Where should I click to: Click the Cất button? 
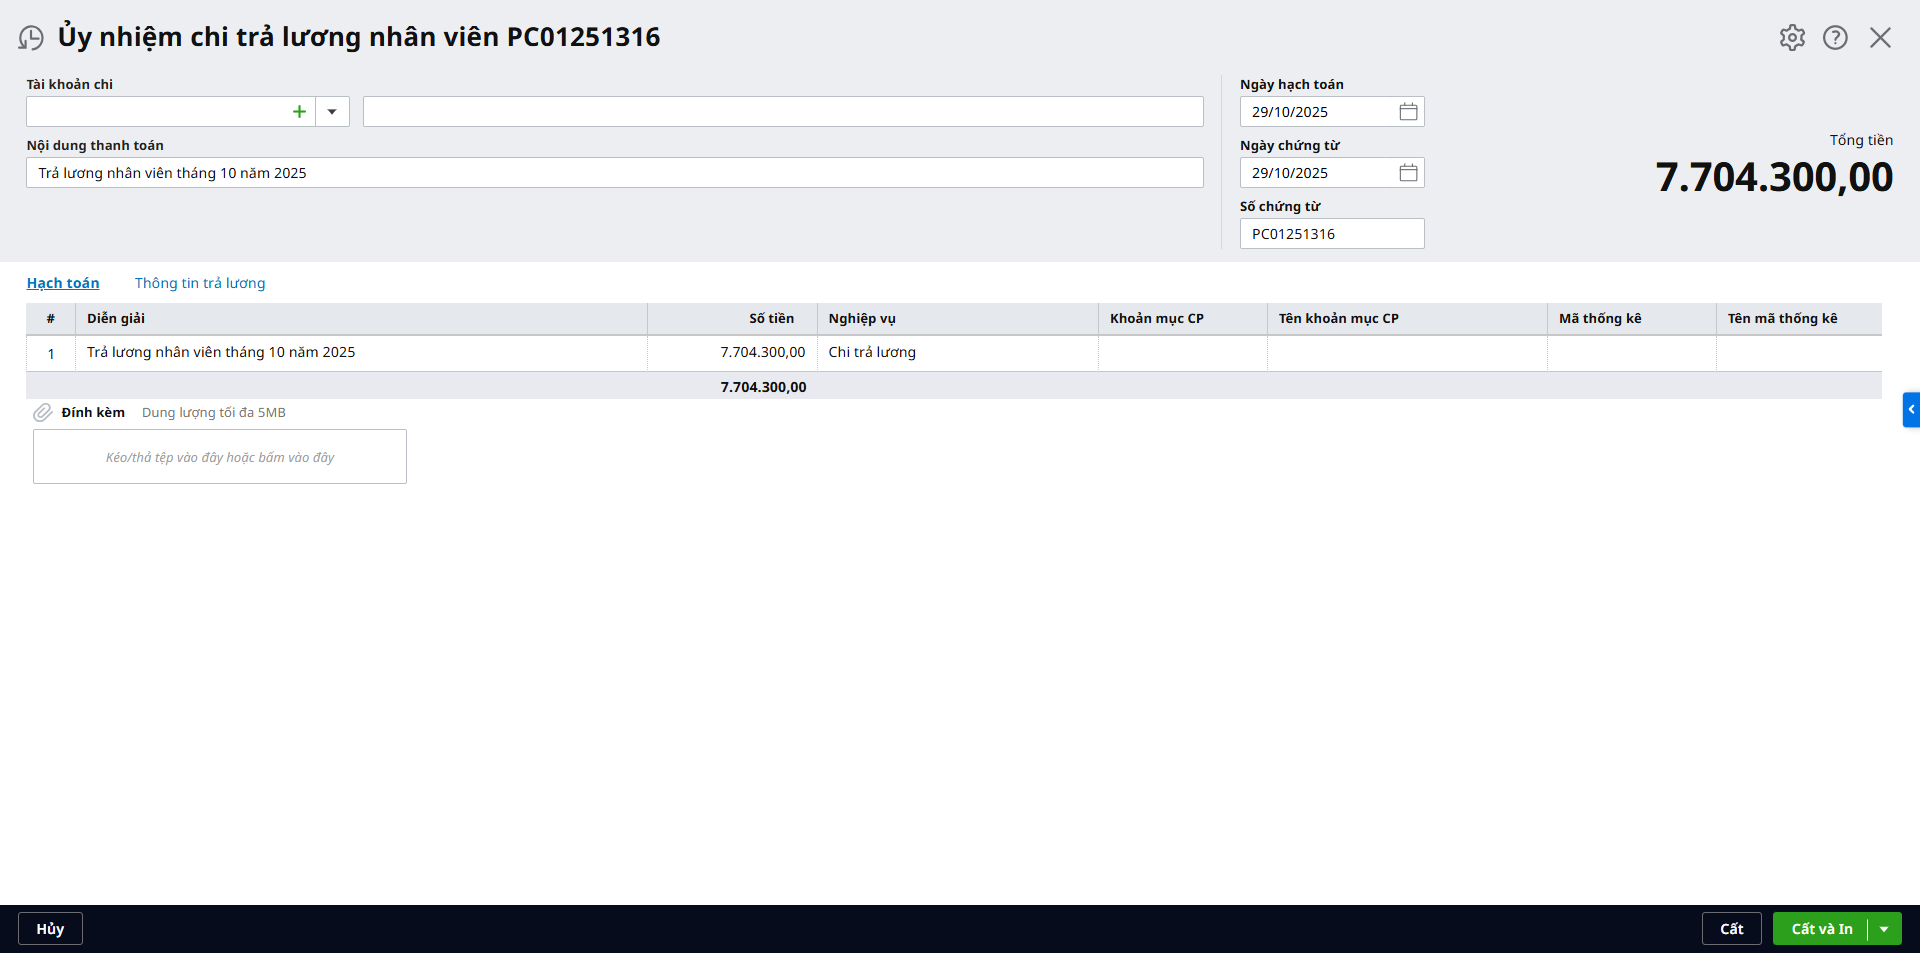pos(1731,929)
